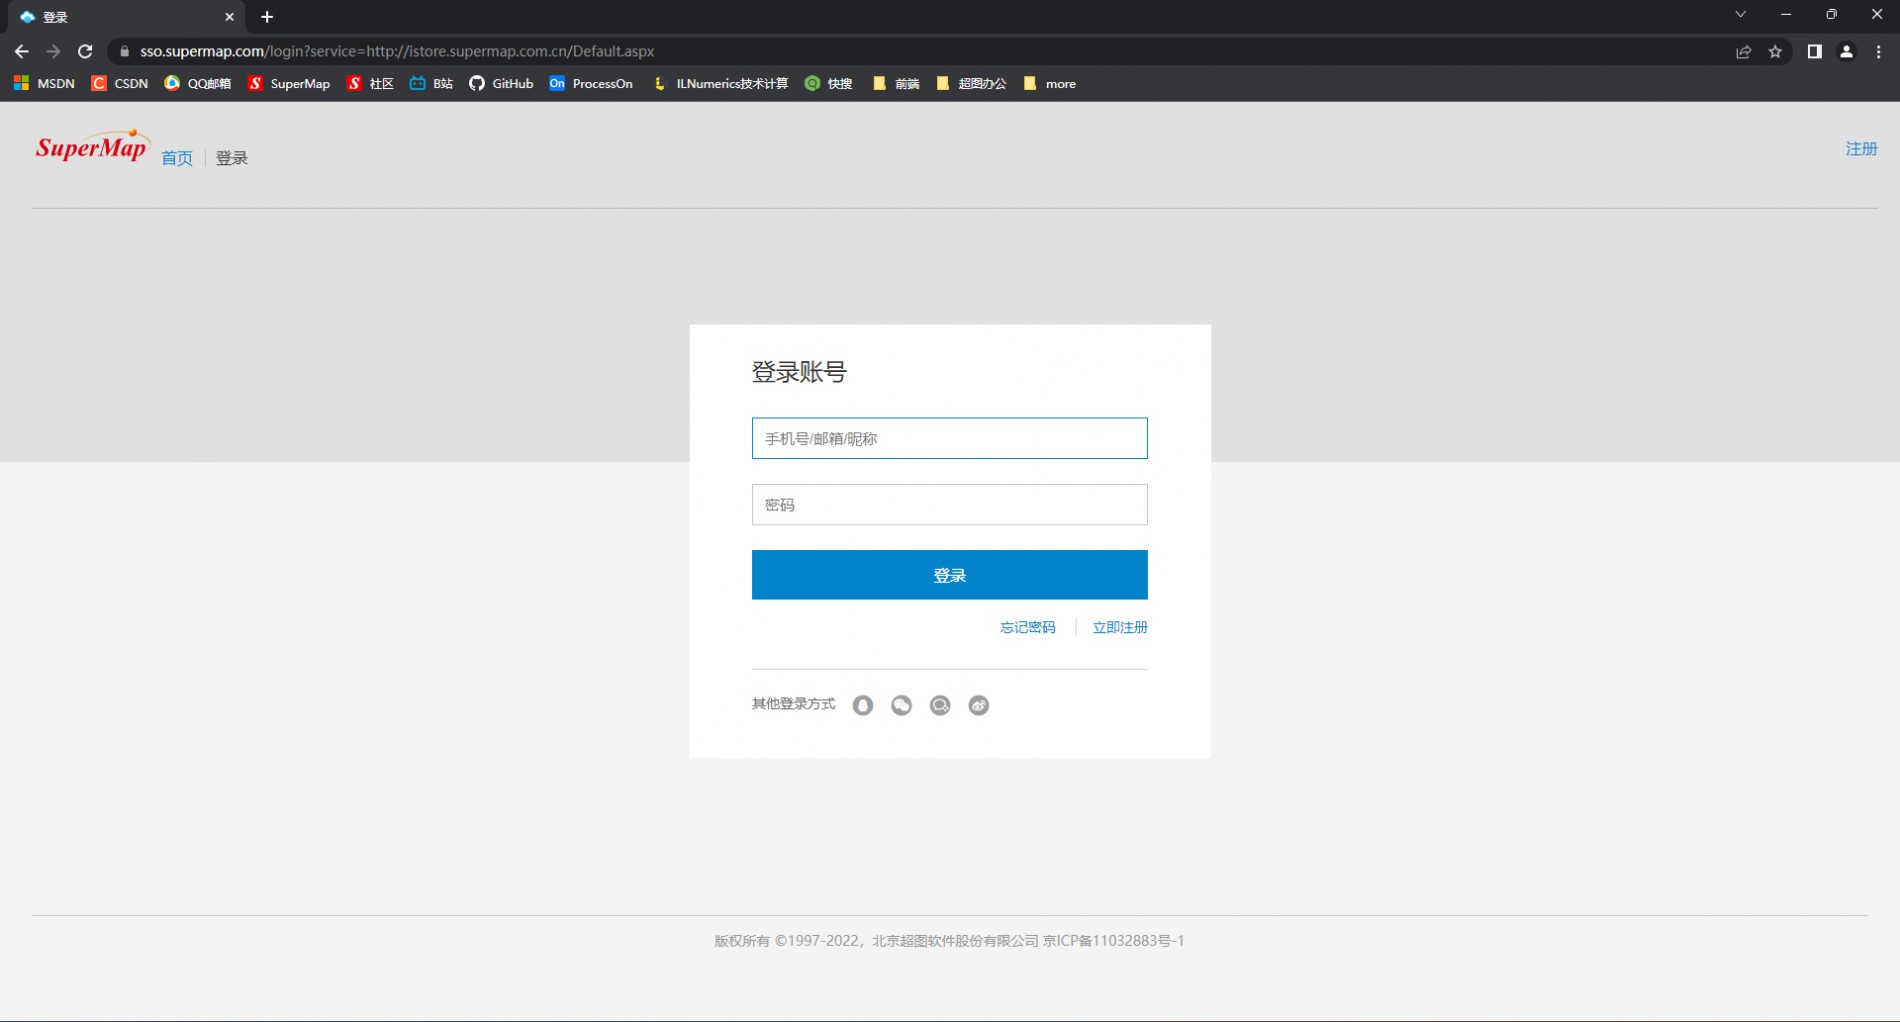
Task: Go to 首页 link in header
Action: [177, 158]
